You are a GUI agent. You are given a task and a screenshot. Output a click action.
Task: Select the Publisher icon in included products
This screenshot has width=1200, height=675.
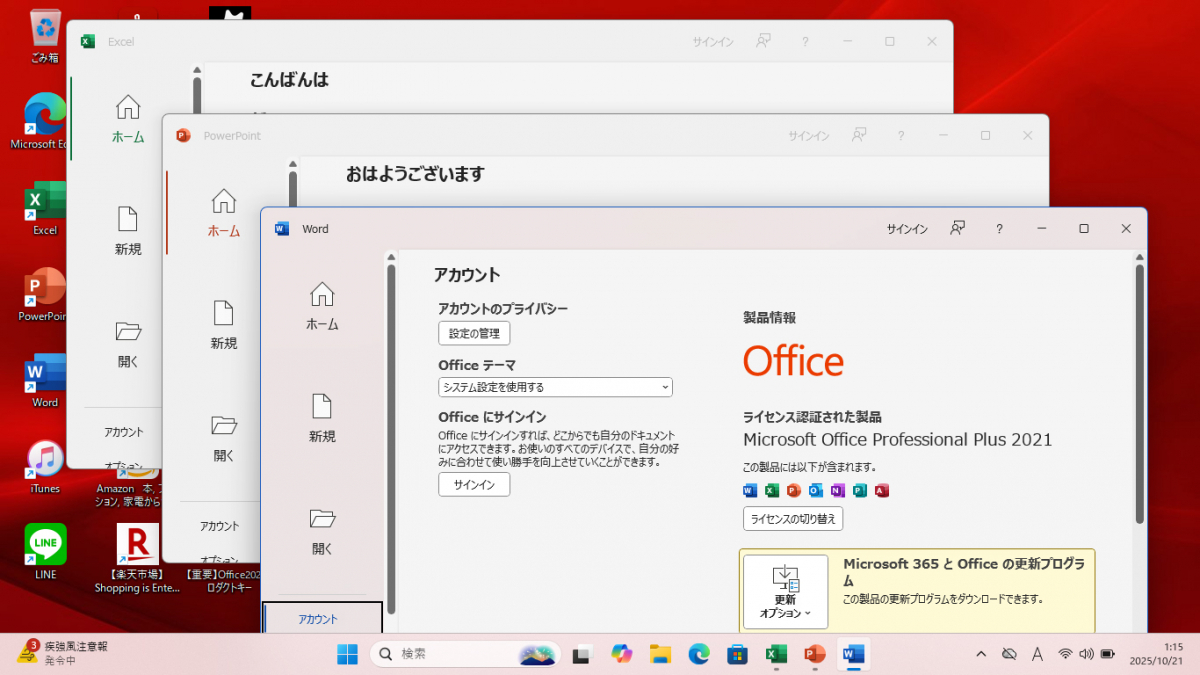coord(858,490)
